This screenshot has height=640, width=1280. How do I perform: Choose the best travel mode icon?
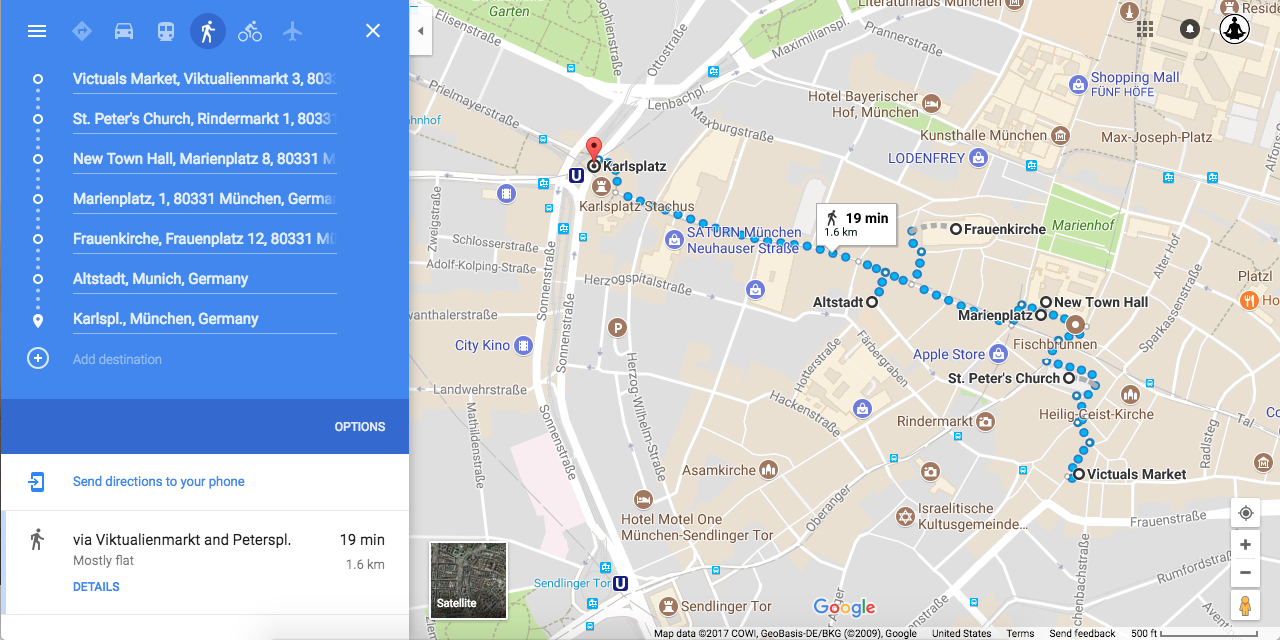(82, 31)
